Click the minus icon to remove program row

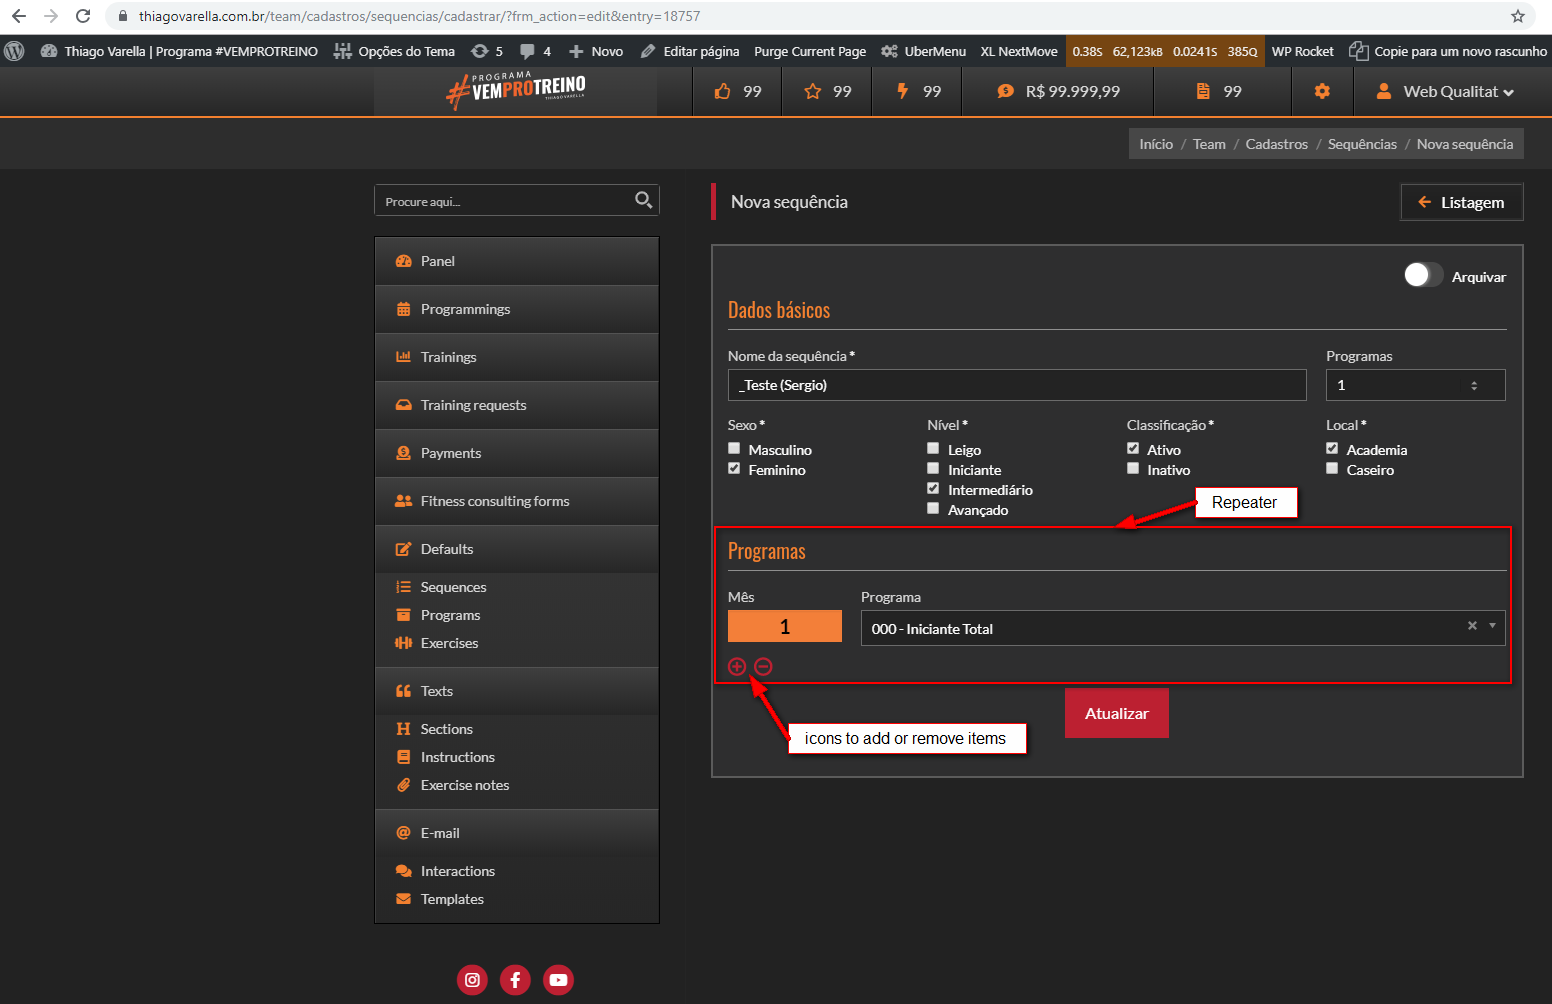(x=763, y=667)
